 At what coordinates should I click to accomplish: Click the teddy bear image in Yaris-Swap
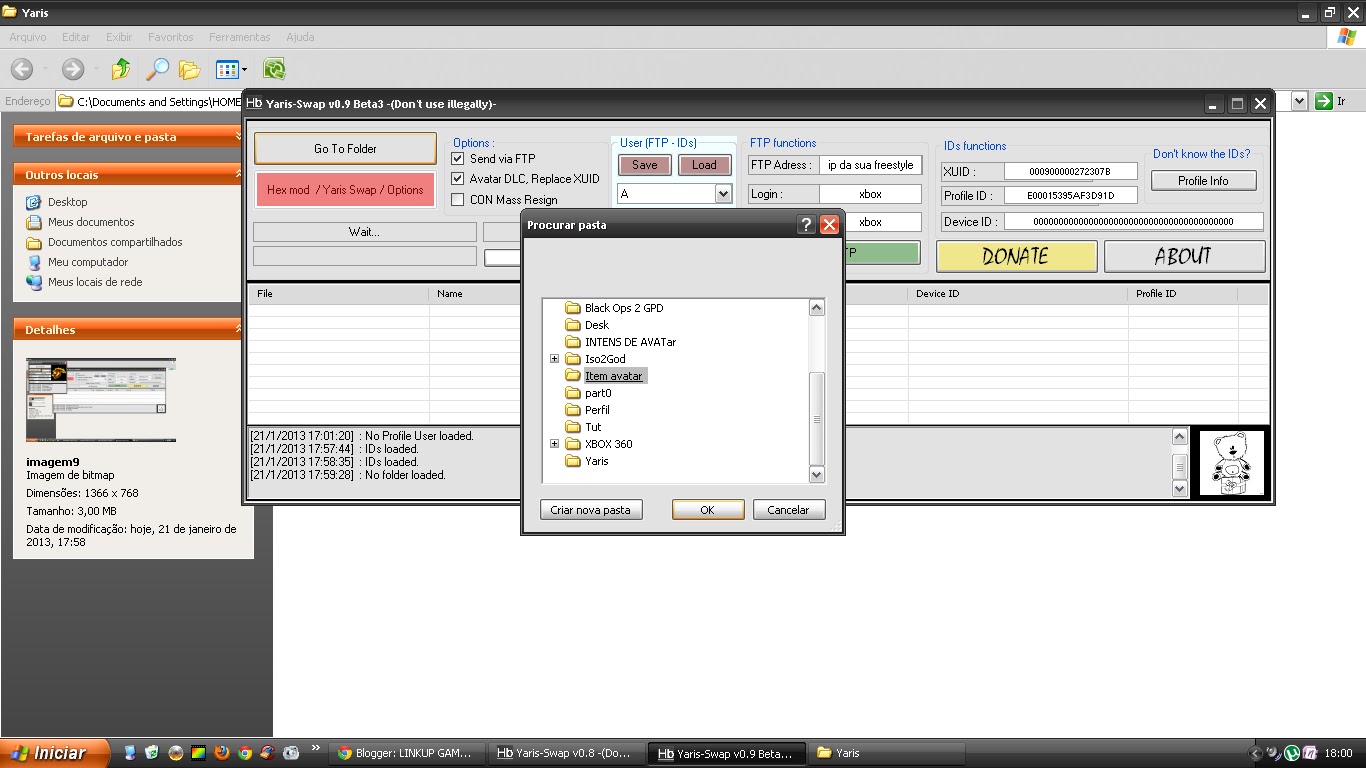click(x=1230, y=462)
